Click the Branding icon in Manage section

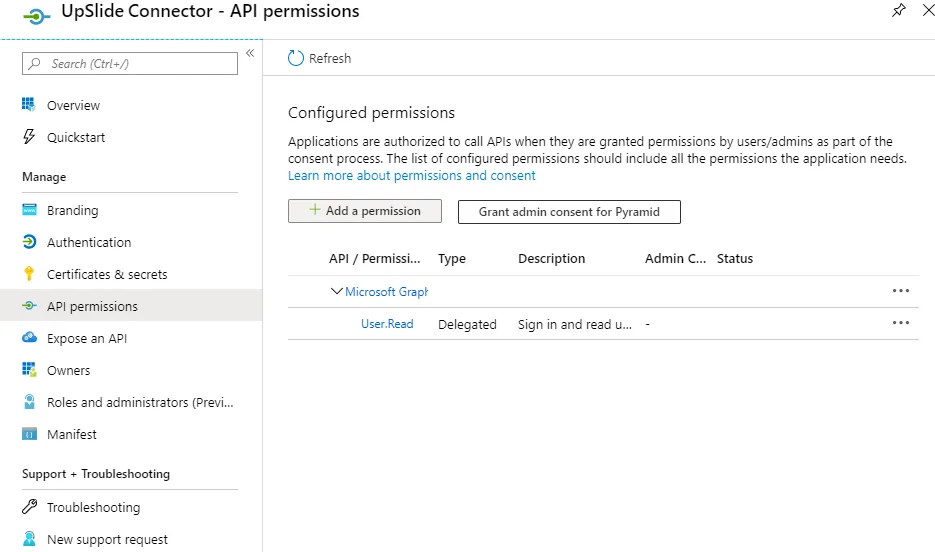point(29,210)
